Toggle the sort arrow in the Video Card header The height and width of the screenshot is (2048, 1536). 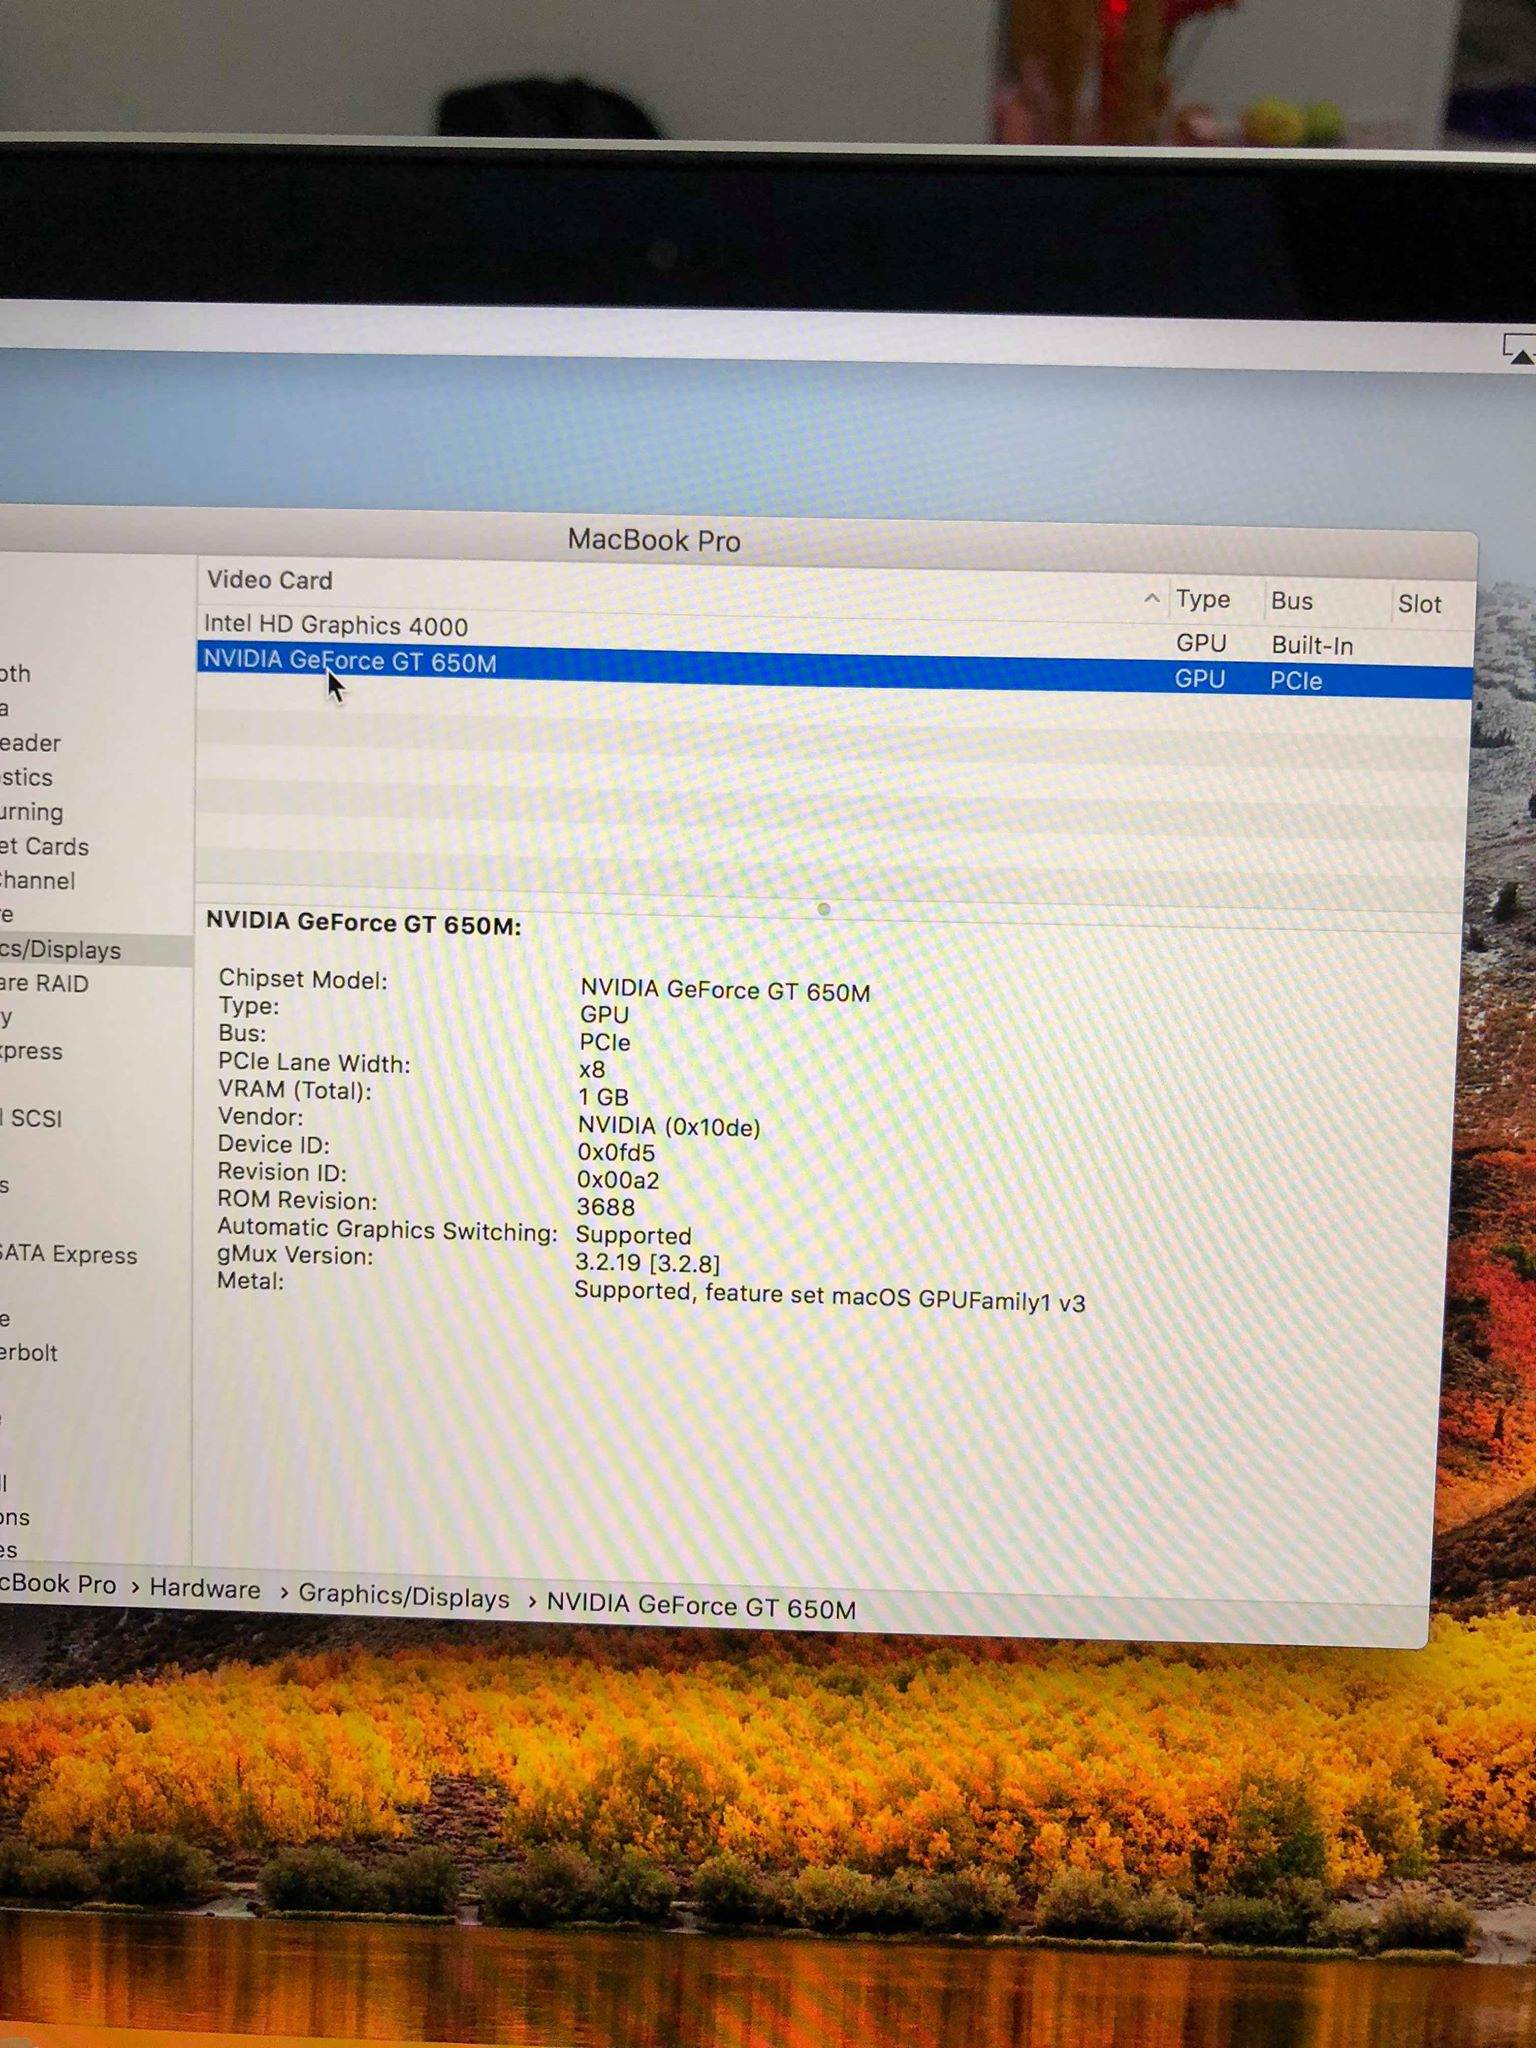(1151, 598)
